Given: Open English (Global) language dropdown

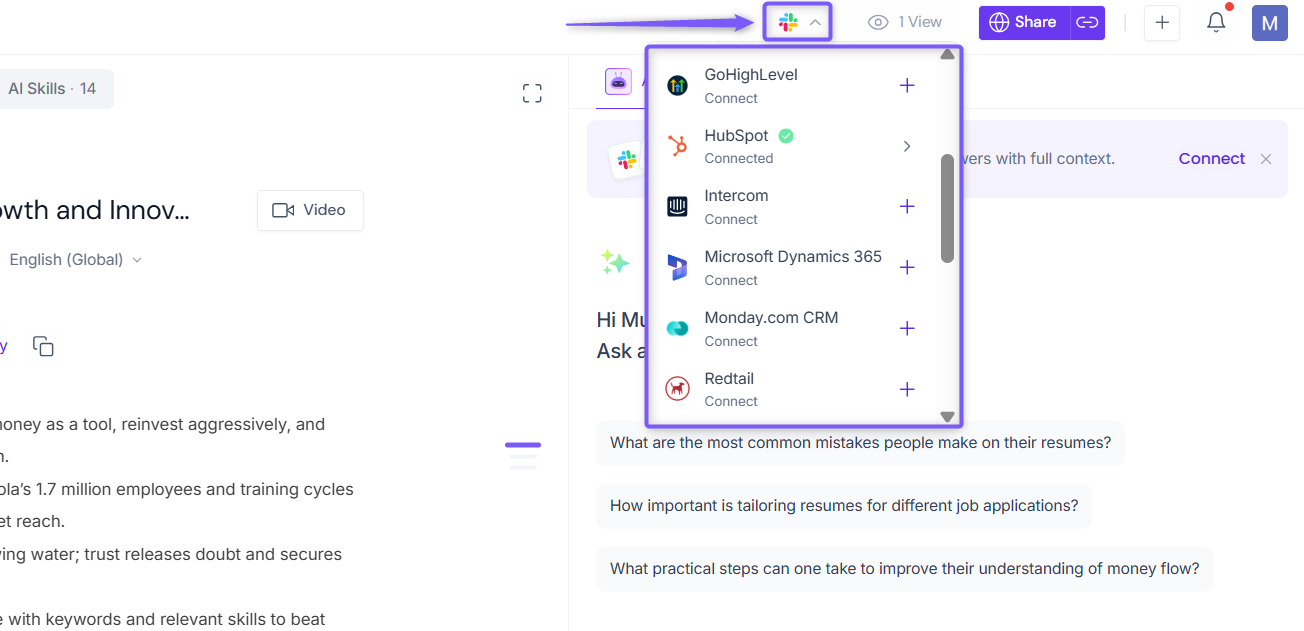Looking at the screenshot, I should [76, 259].
